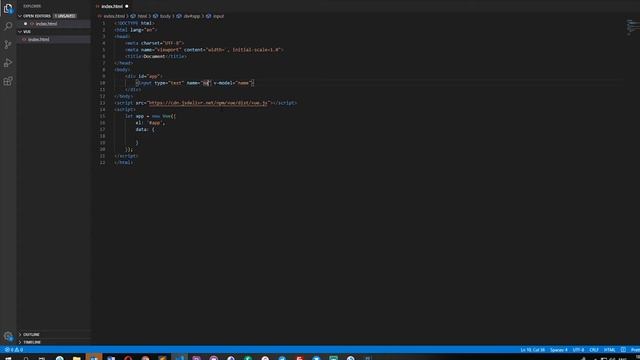Select index.html under Open Editors
Viewport: 640px width, 360px height.
[46, 24]
